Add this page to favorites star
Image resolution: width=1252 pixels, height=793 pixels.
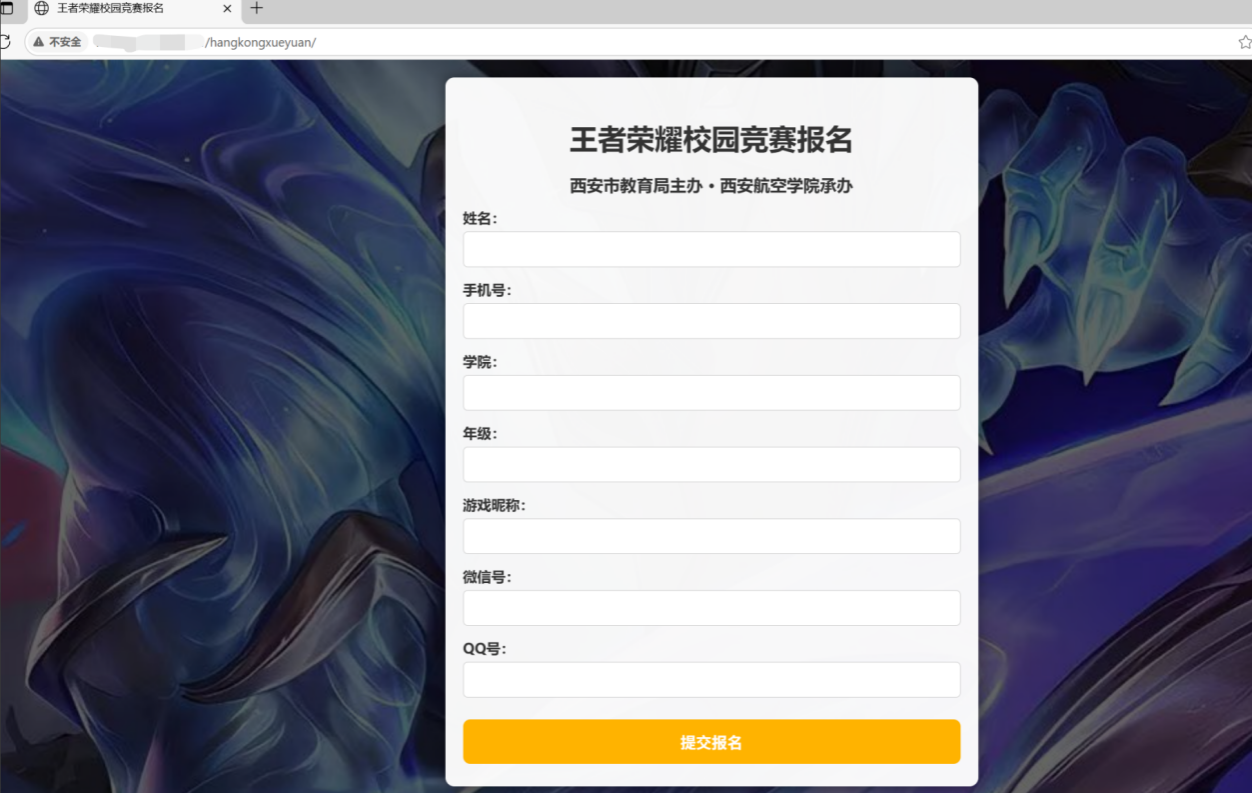pyautogui.click(x=1244, y=42)
